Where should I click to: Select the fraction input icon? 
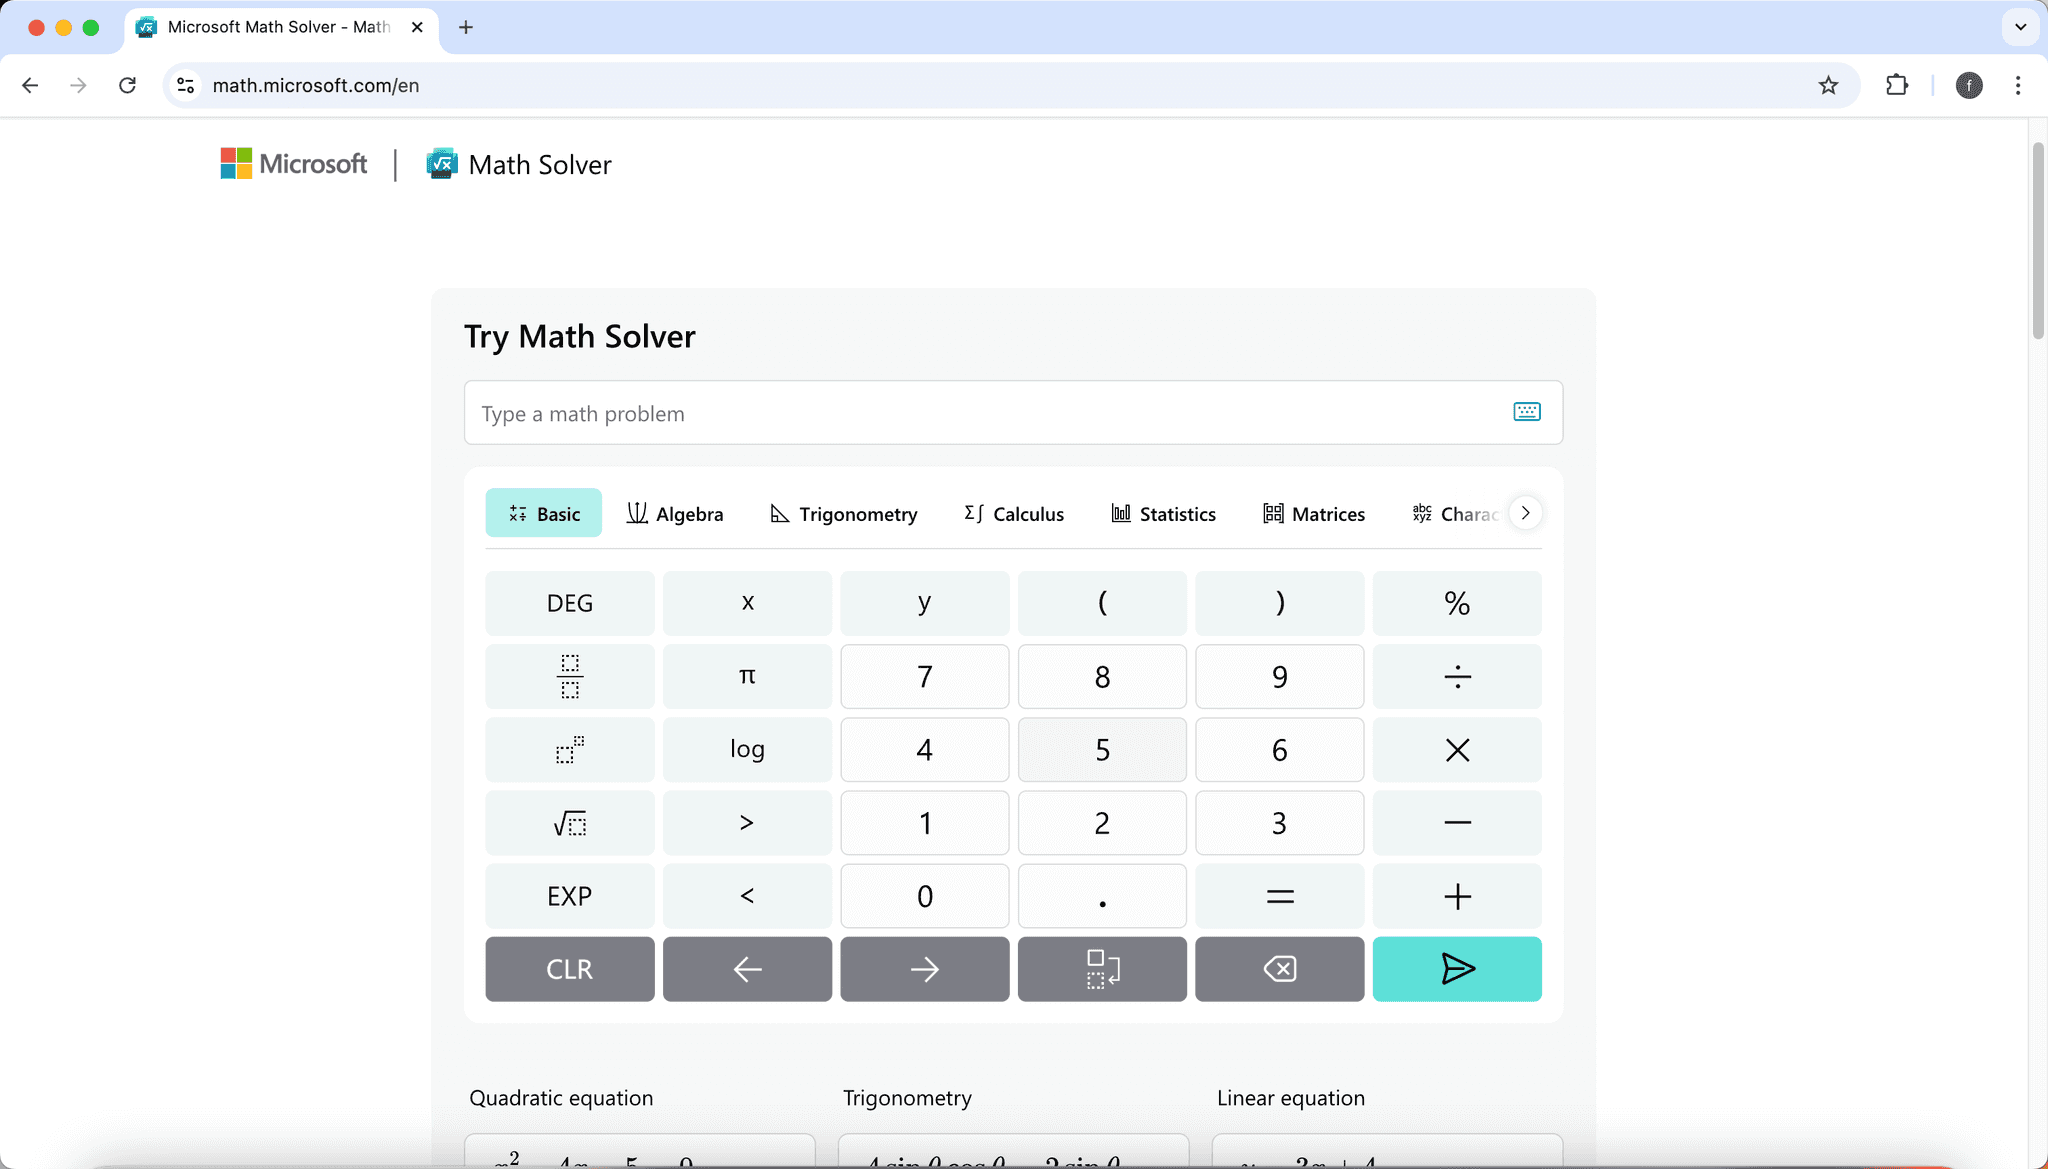568,676
